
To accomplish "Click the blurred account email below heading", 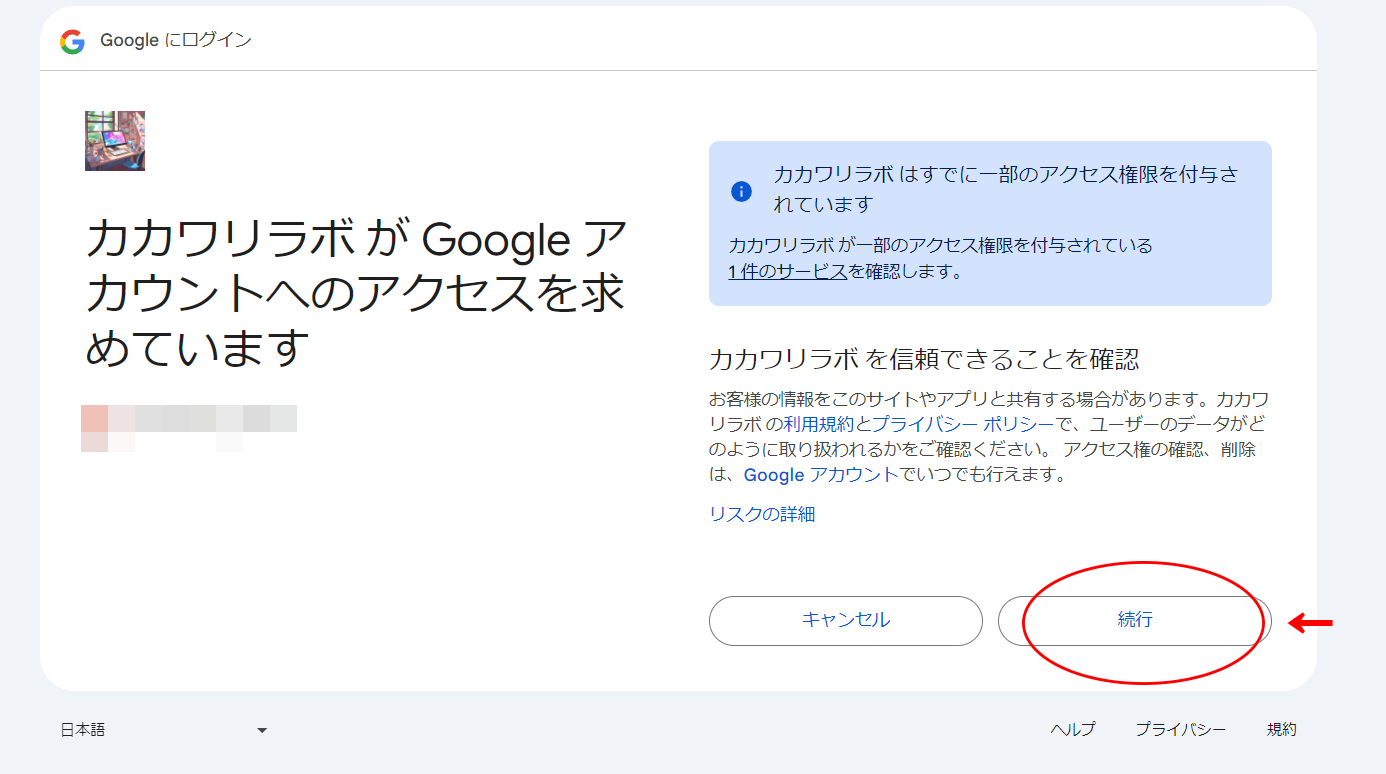I will [189, 428].
